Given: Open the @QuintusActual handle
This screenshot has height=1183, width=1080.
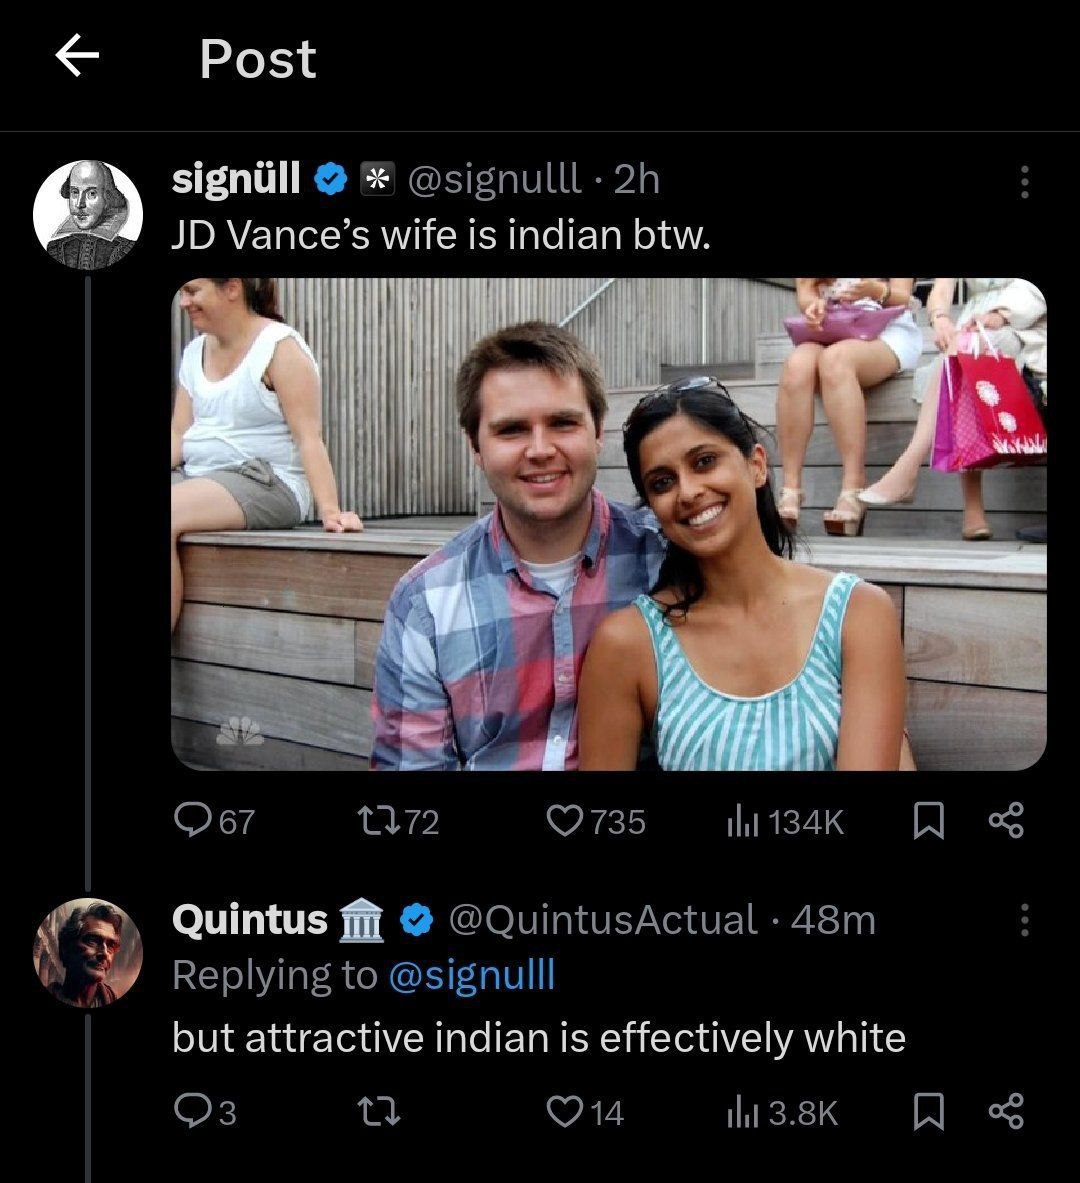Looking at the screenshot, I should 603,920.
